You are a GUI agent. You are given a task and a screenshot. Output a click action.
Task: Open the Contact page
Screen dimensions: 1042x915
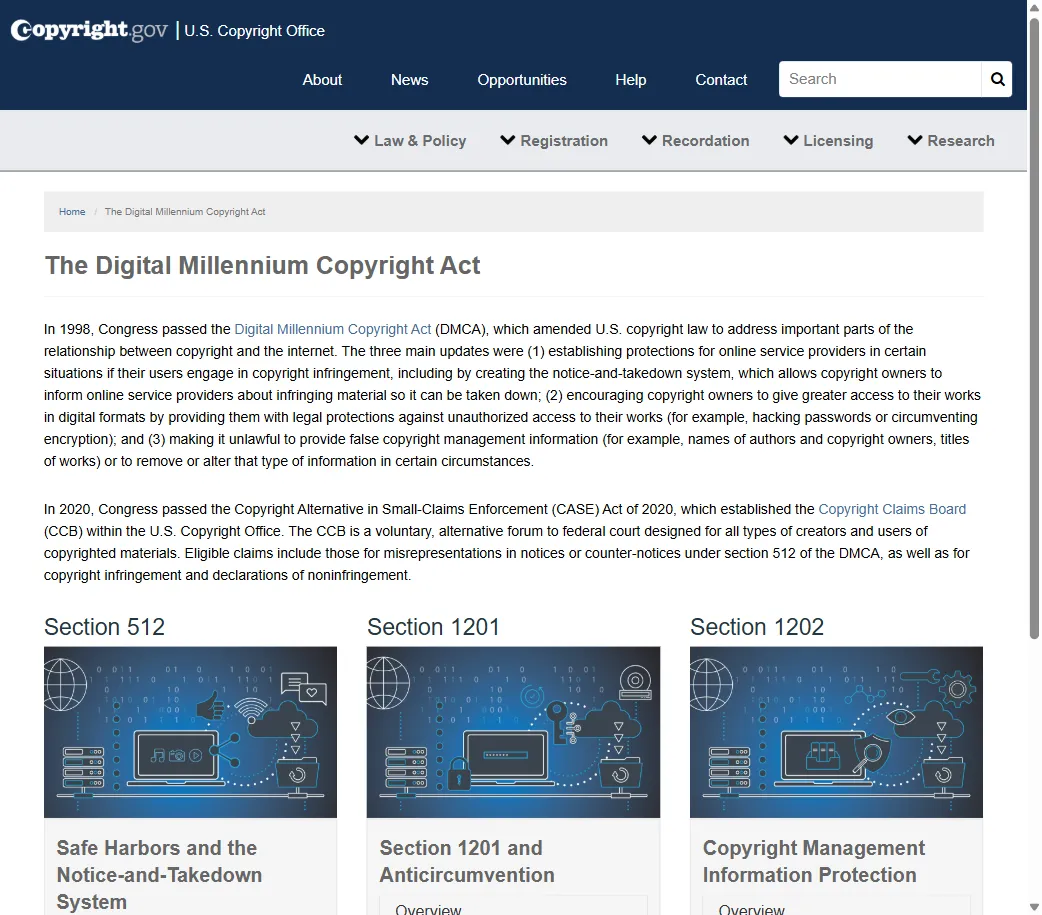tap(720, 80)
